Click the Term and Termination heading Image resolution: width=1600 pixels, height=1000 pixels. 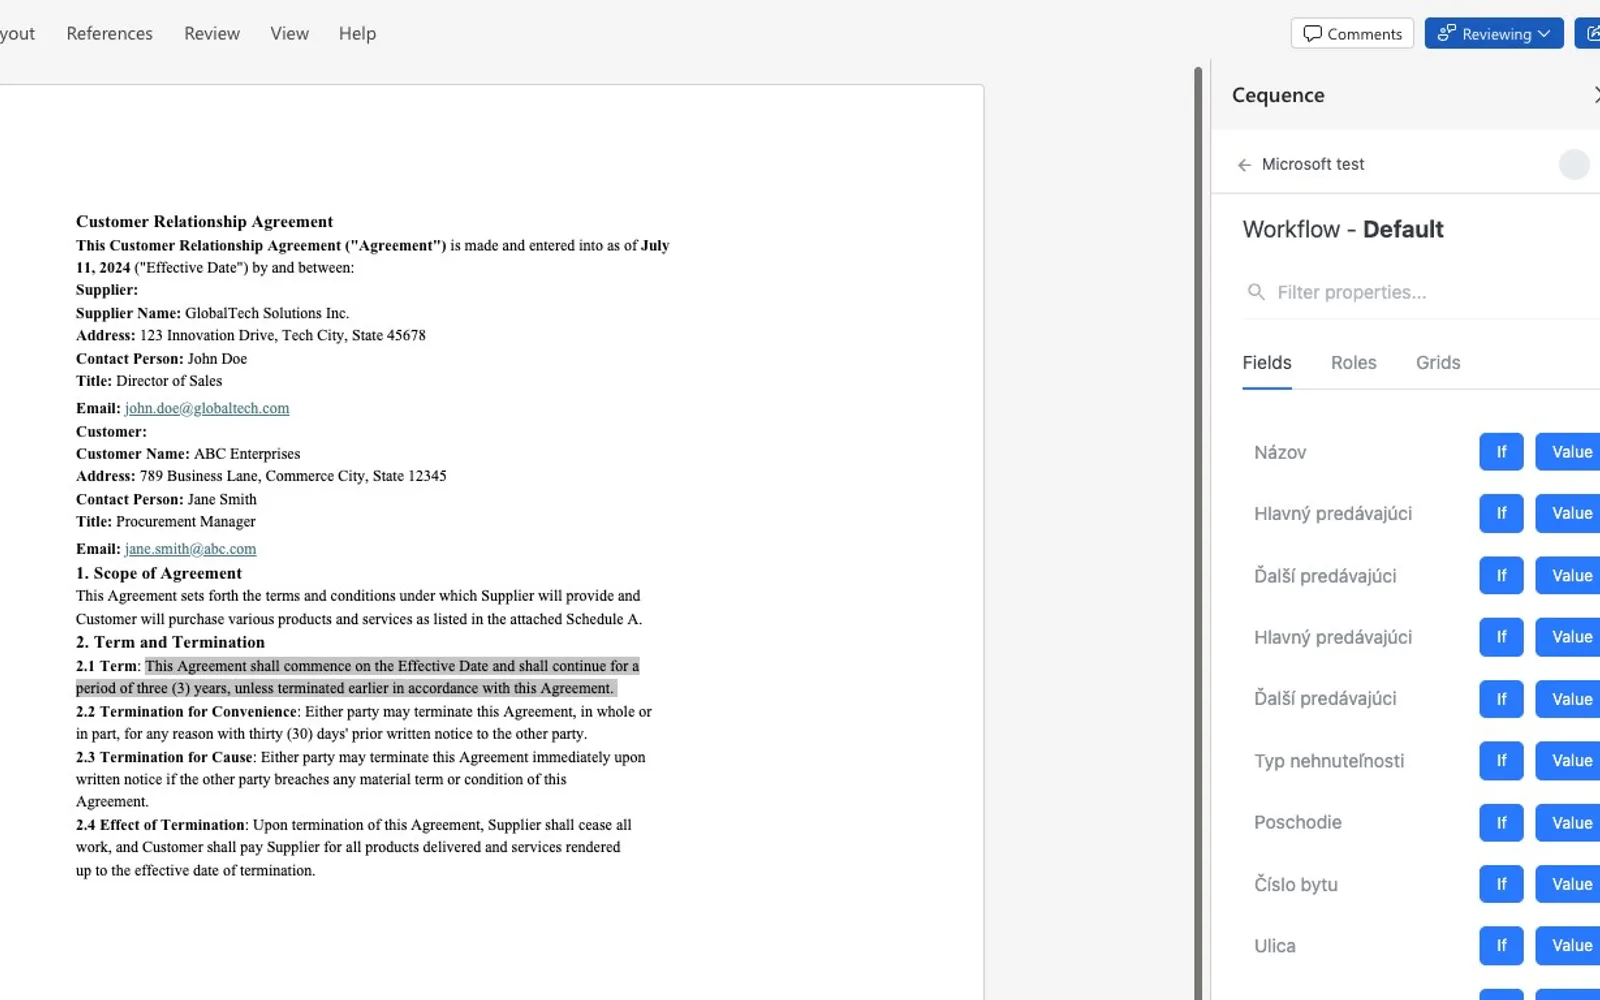[x=170, y=642]
